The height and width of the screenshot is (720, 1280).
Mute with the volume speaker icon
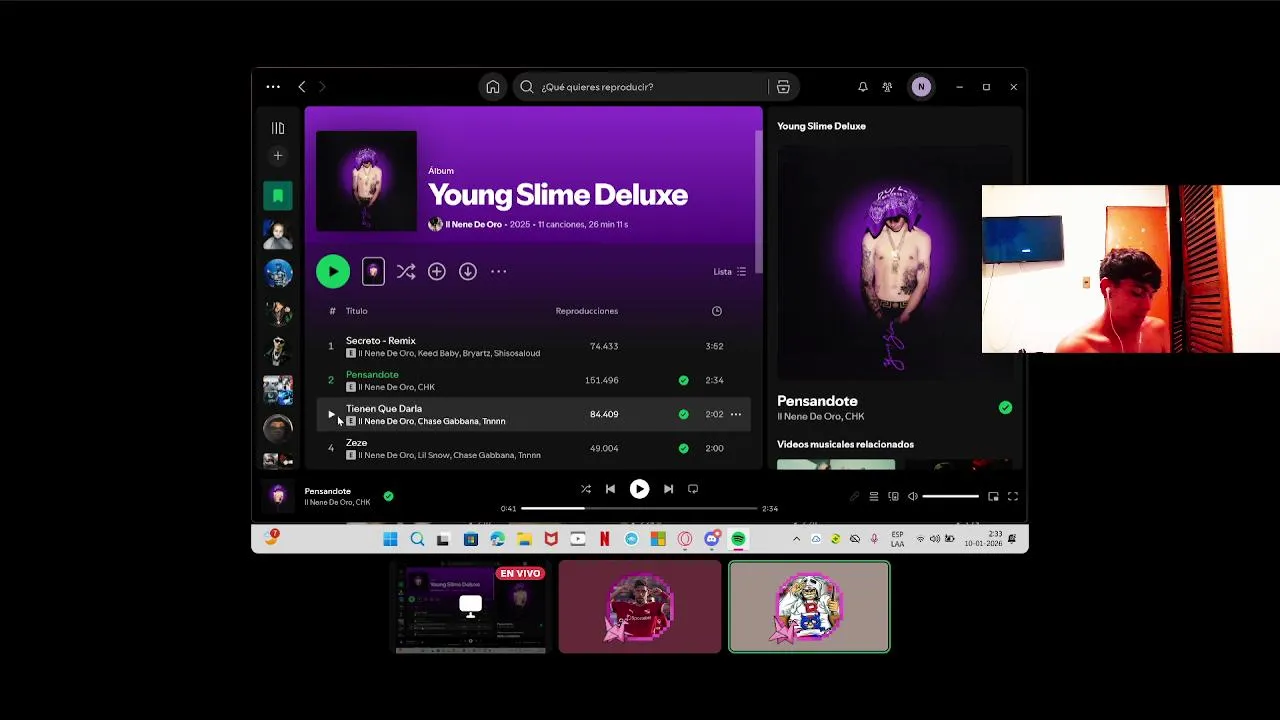pos(912,496)
